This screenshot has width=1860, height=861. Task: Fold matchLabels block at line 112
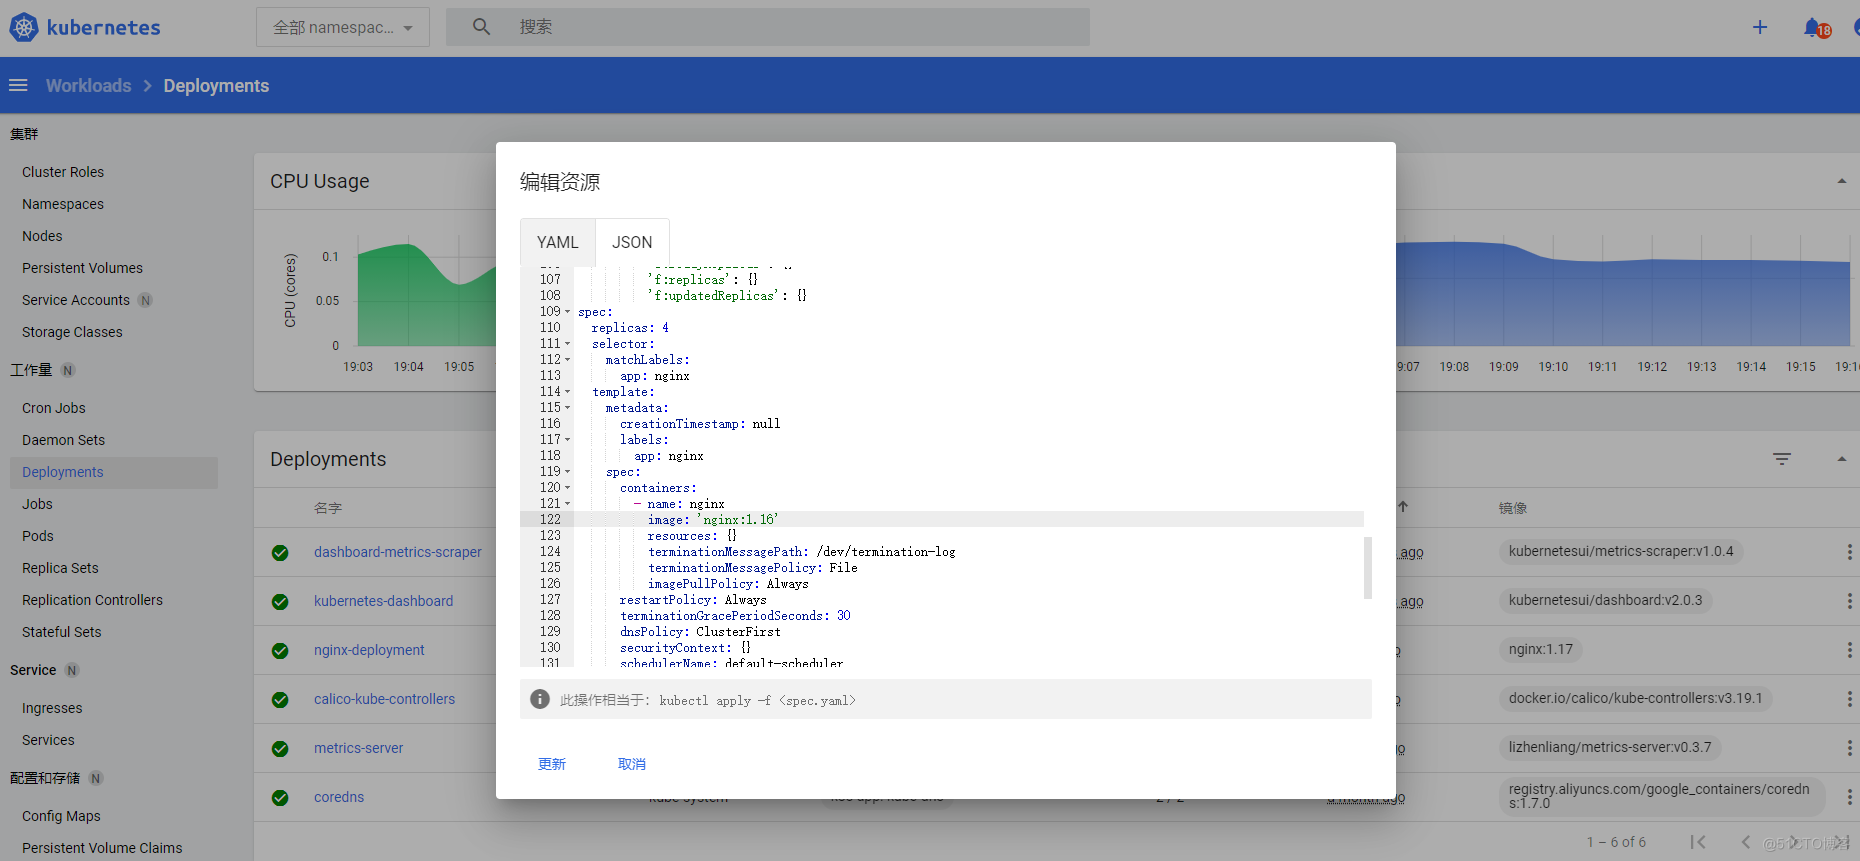(568, 360)
